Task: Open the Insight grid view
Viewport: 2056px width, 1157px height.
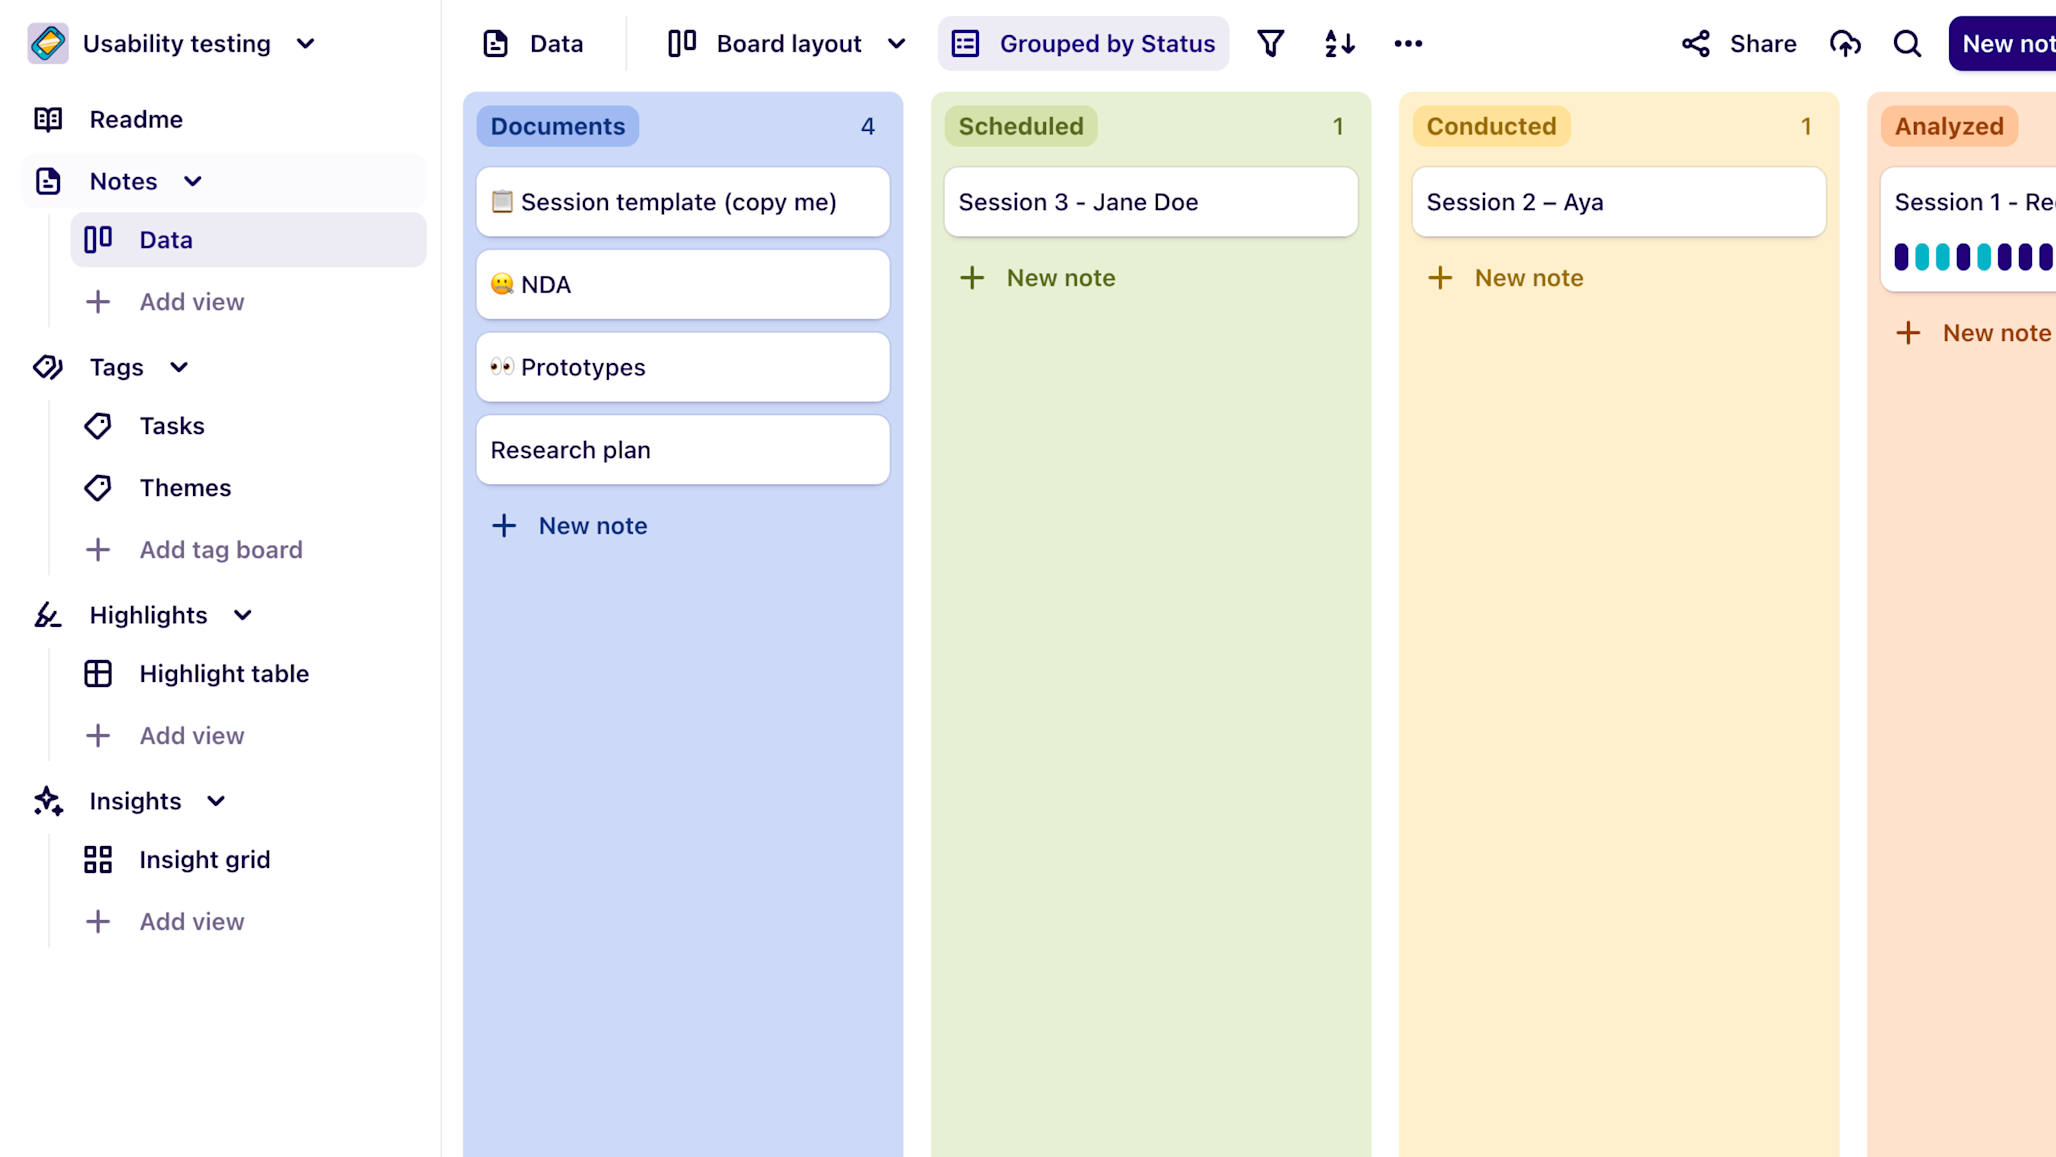Action: click(x=204, y=859)
